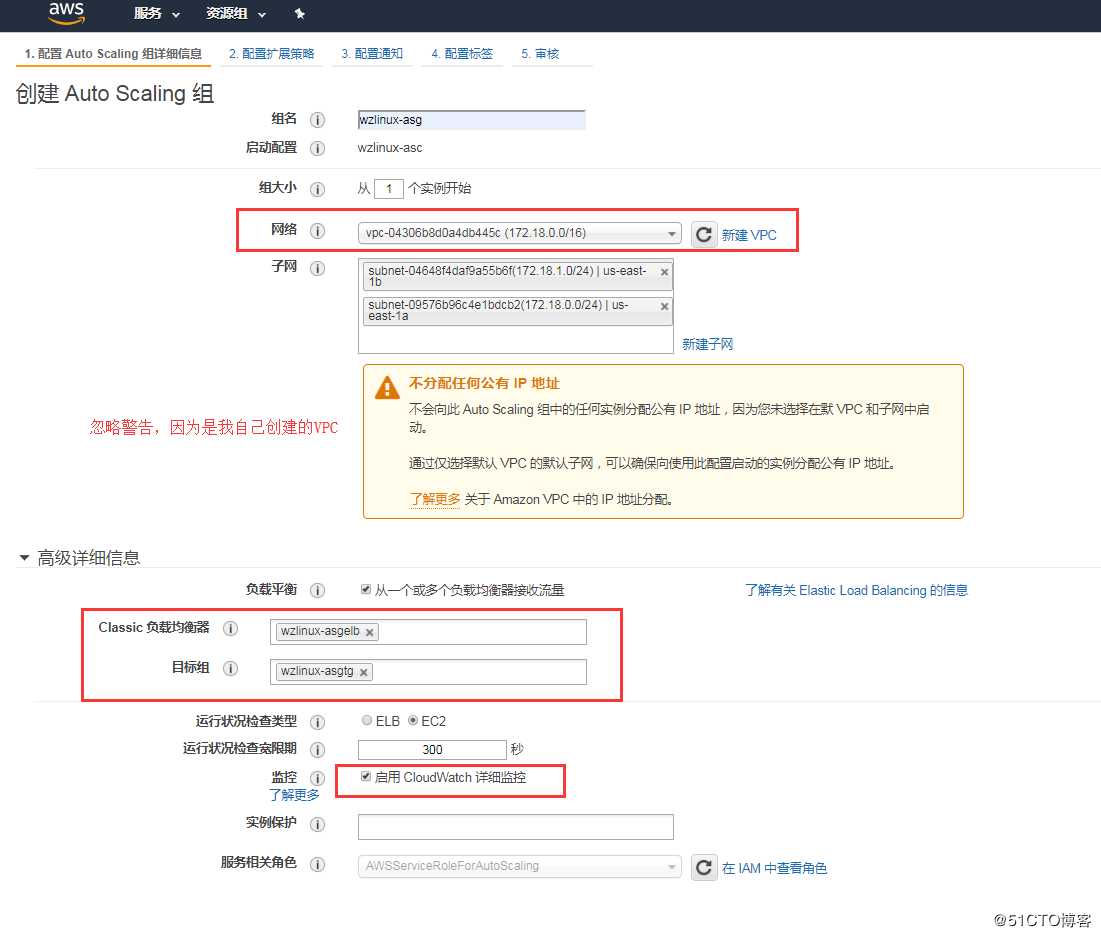The width and height of the screenshot is (1101, 937).
Task: Go to step 2 配置扩展策略 tab
Action: [x=272, y=54]
